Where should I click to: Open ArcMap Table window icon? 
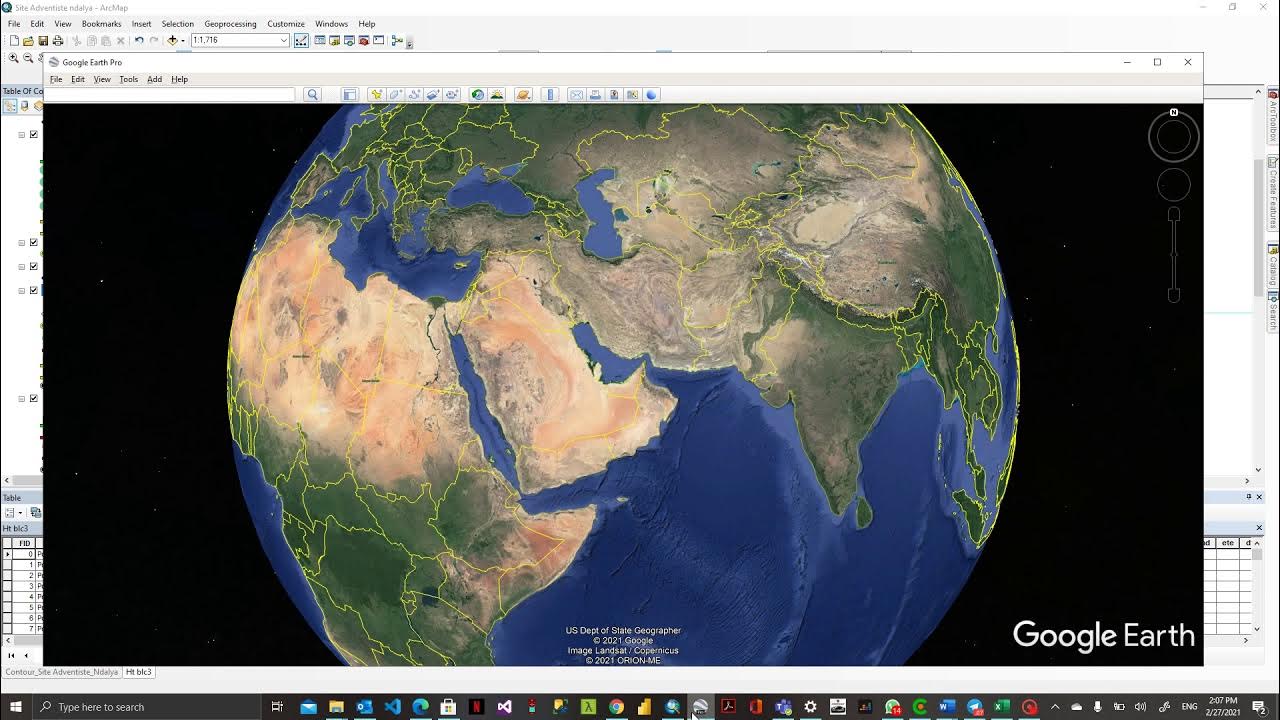coord(320,41)
